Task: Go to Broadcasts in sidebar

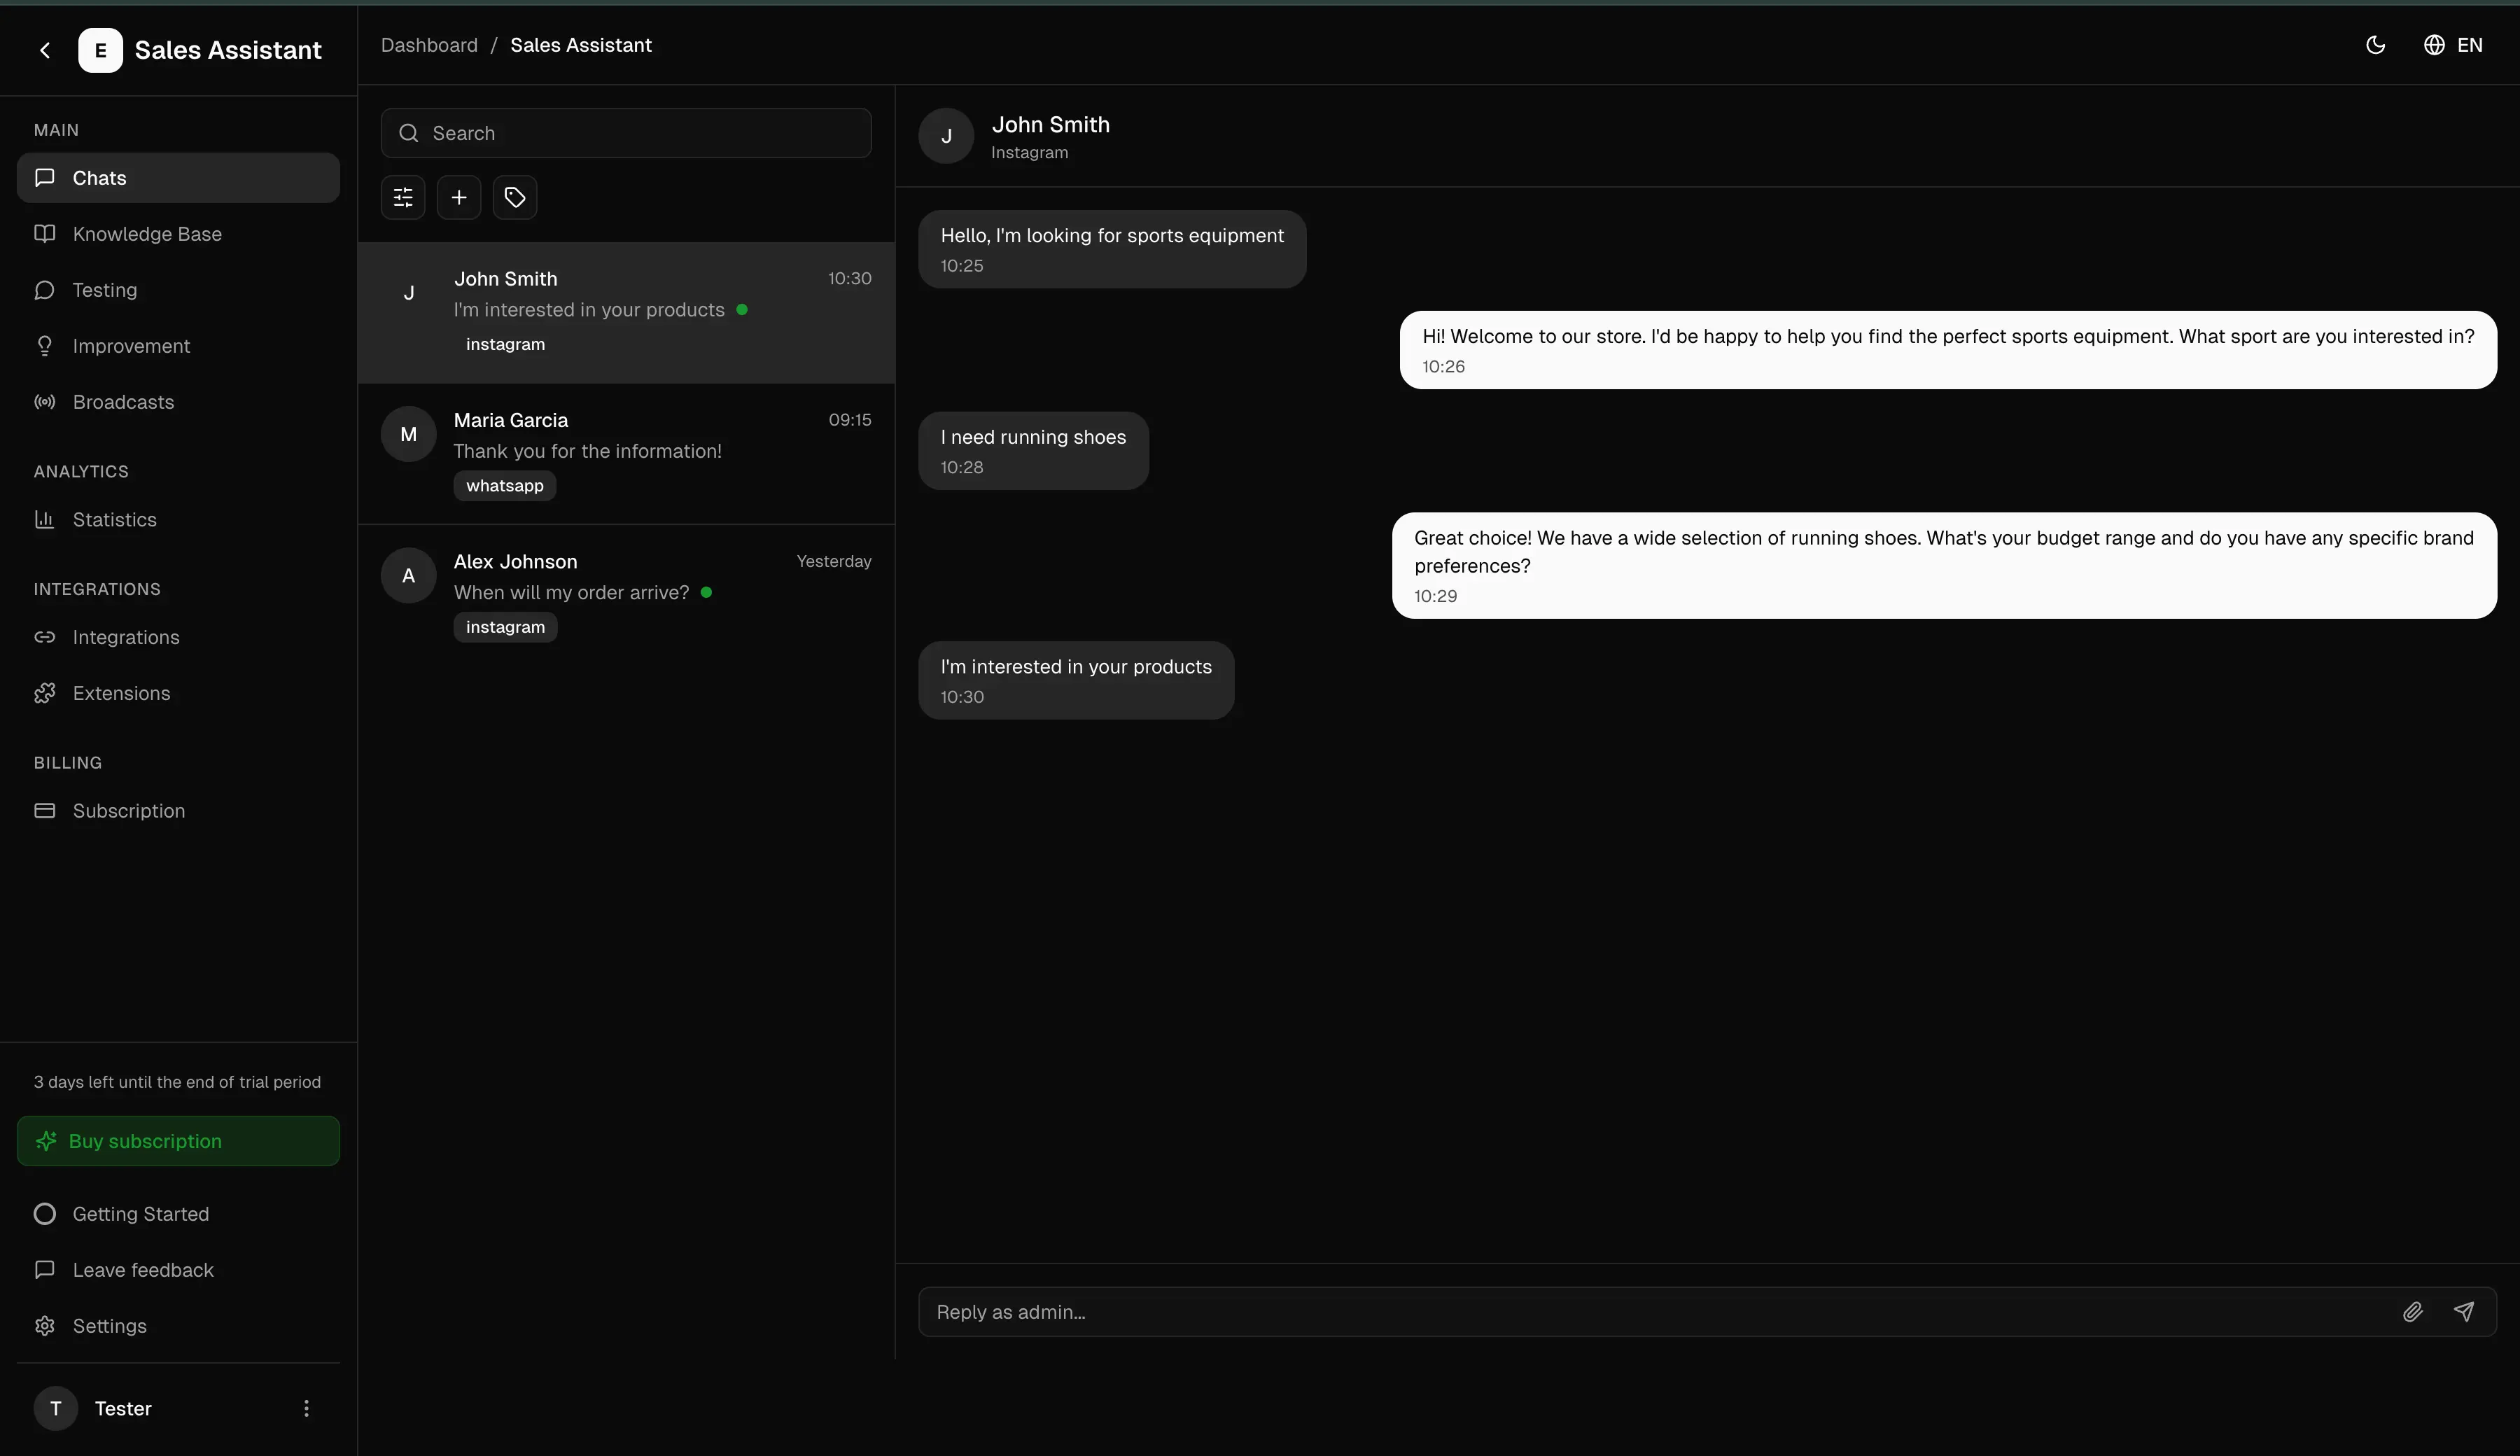Action: (123, 402)
